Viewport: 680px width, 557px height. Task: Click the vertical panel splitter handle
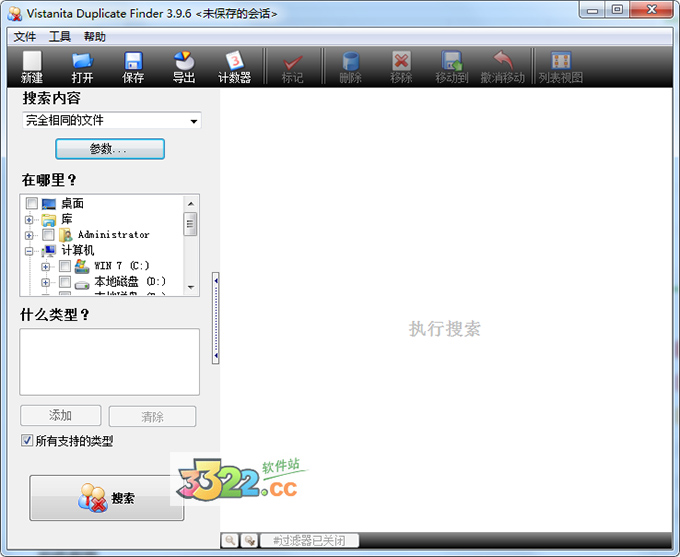[x=216, y=318]
